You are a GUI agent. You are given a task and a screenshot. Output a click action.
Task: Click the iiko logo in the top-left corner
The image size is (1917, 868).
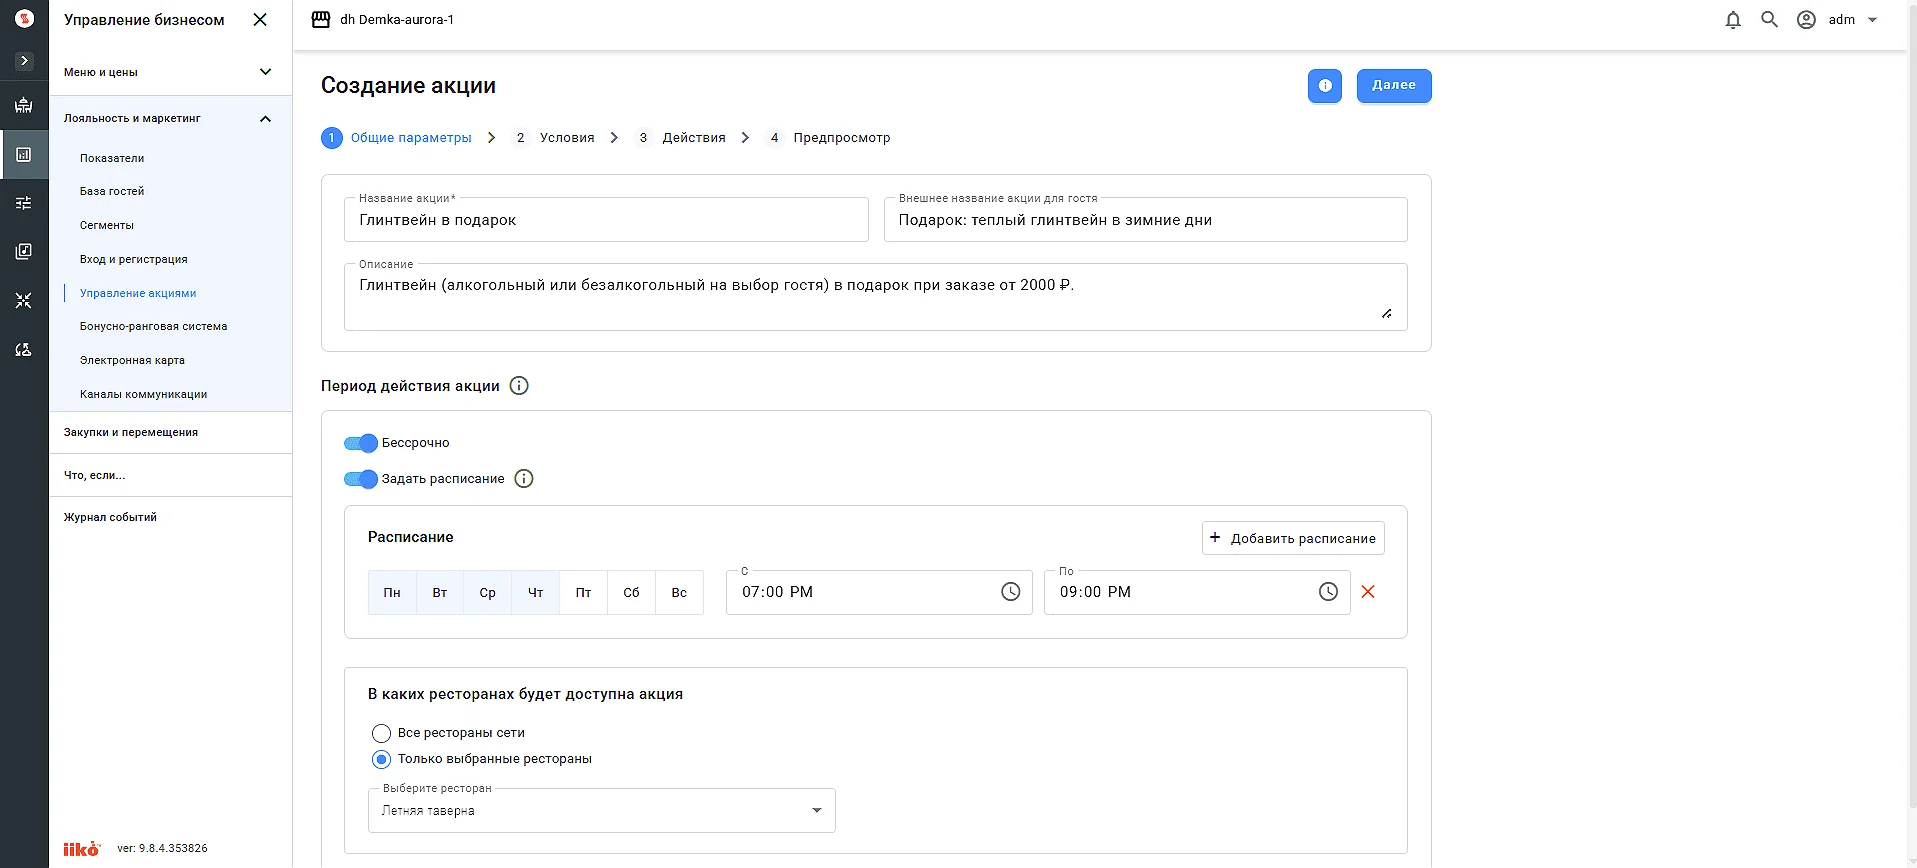coord(25,19)
